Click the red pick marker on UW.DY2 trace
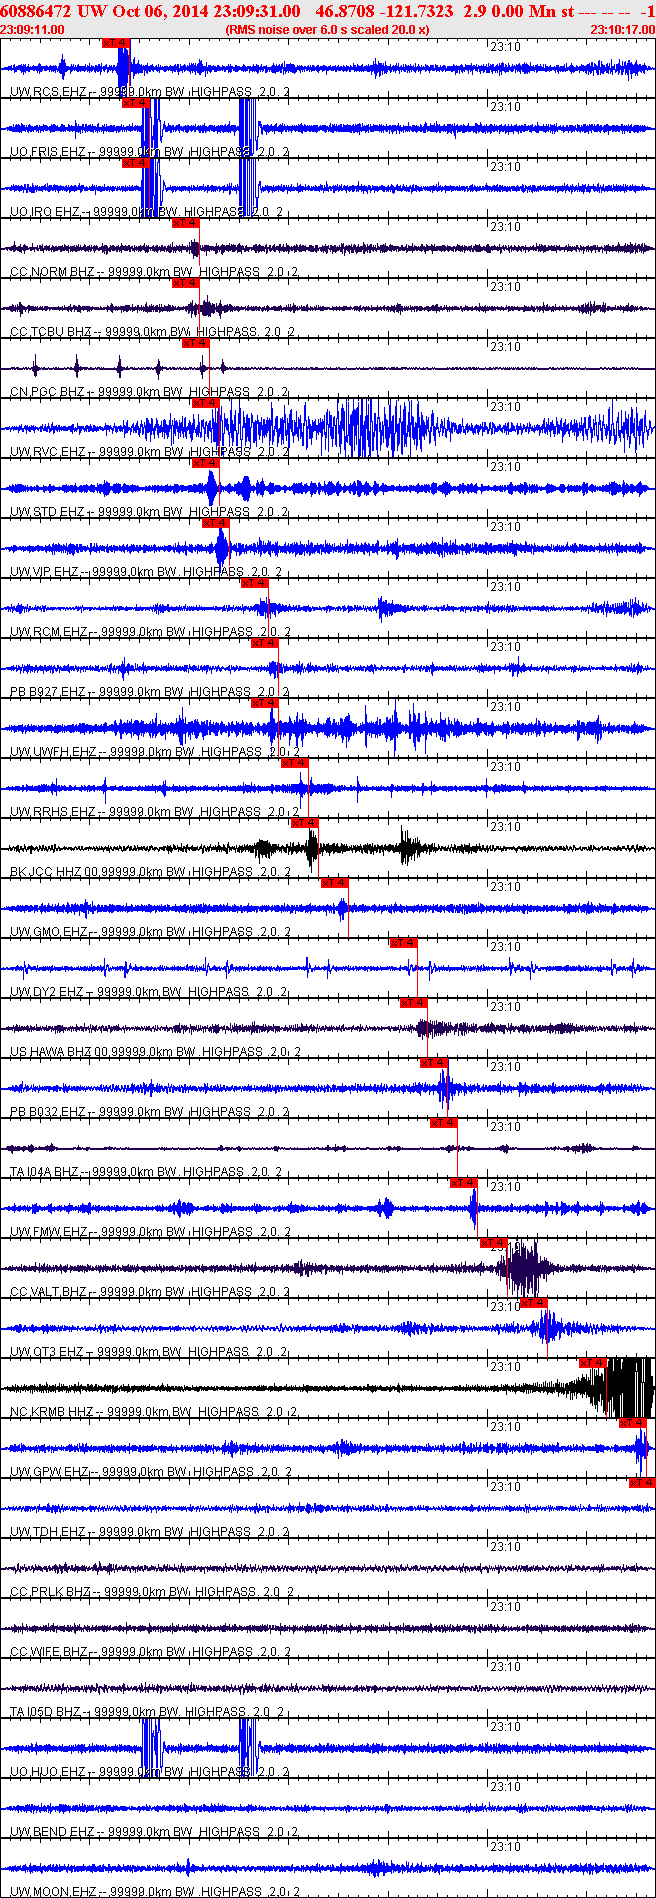Screen dimensions: 656x1898 click(x=404, y=943)
